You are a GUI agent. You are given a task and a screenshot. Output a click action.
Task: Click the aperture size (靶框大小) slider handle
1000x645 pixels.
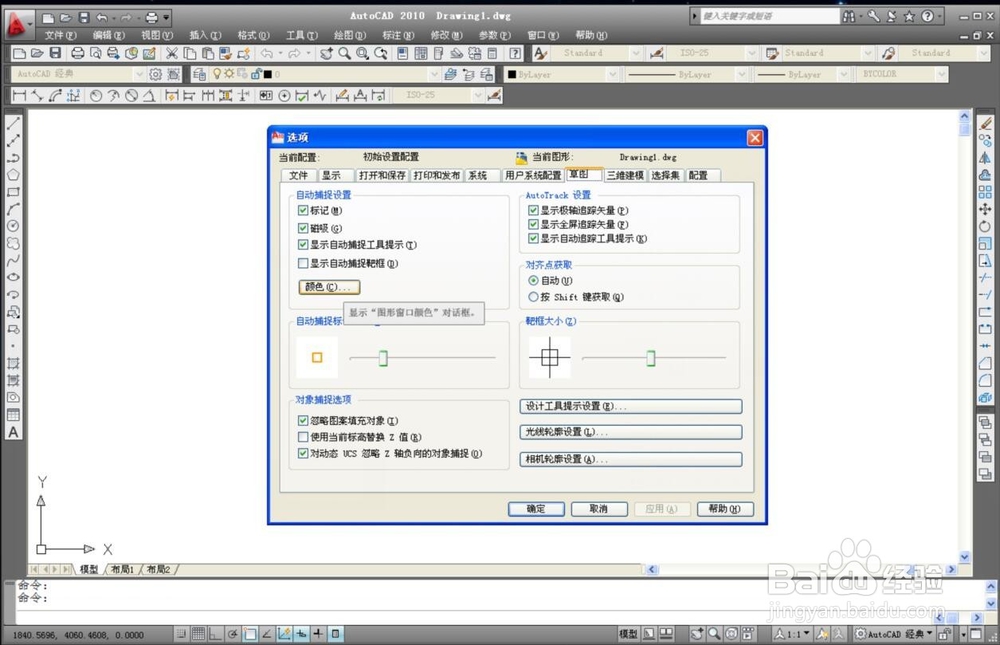point(651,358)
